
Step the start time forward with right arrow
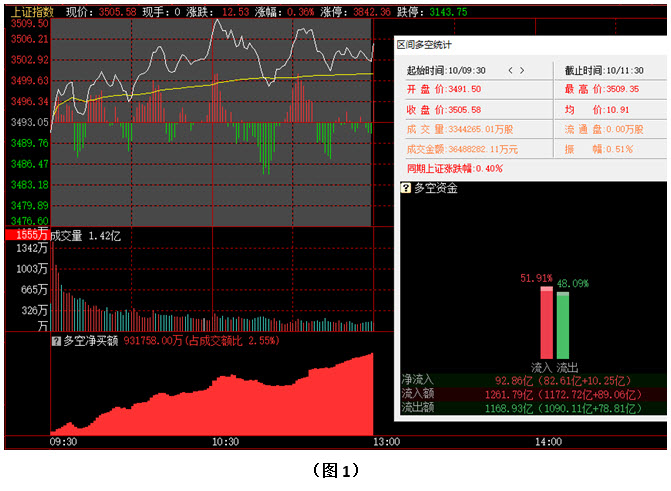pos(522,70)
